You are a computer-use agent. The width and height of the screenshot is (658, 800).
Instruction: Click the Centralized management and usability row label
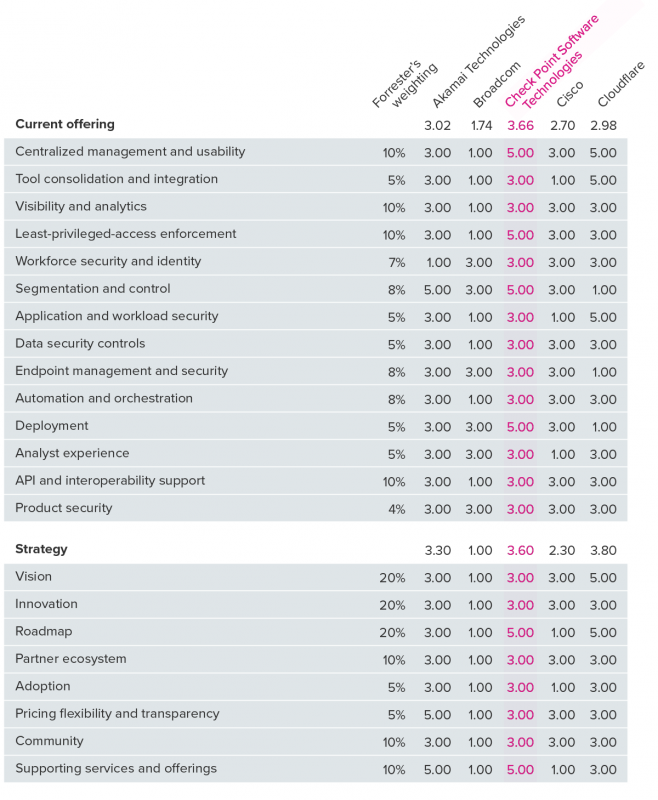click(x=130, y=152)
